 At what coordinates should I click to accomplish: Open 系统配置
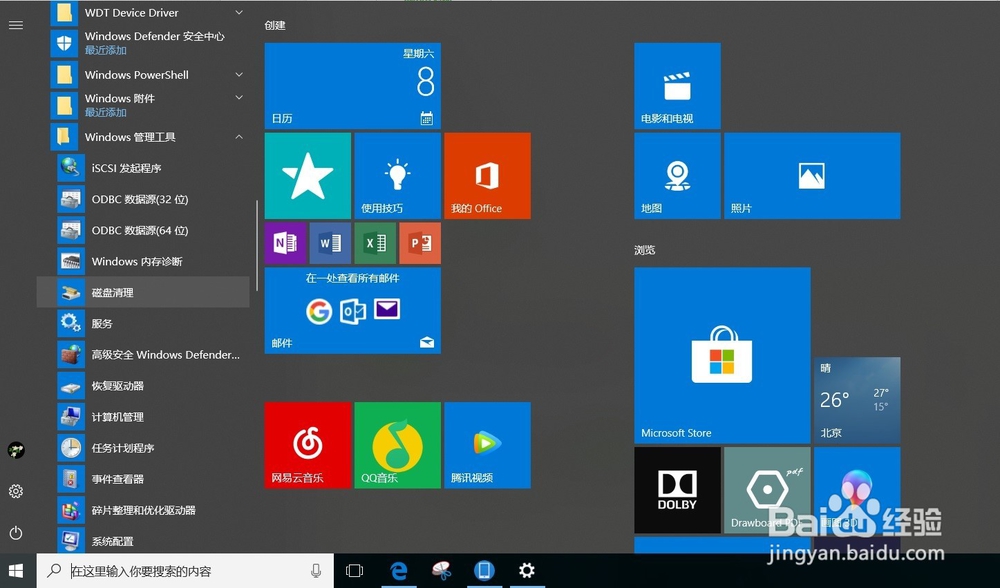(x=148, y=541)
